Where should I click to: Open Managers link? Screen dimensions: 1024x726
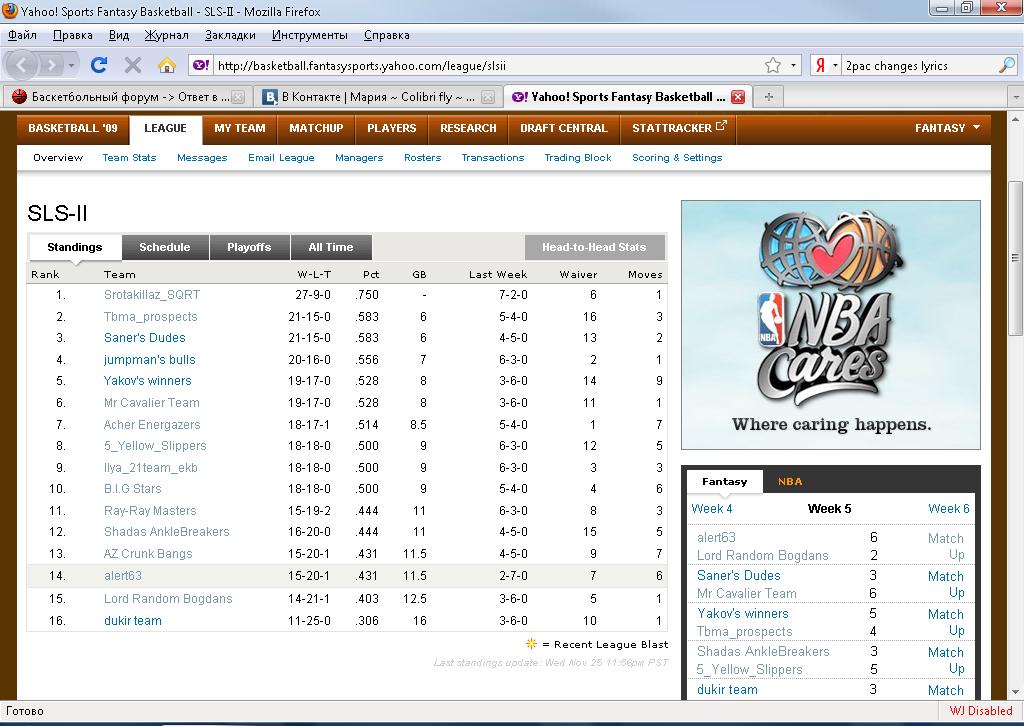click(x=359, y=157)
